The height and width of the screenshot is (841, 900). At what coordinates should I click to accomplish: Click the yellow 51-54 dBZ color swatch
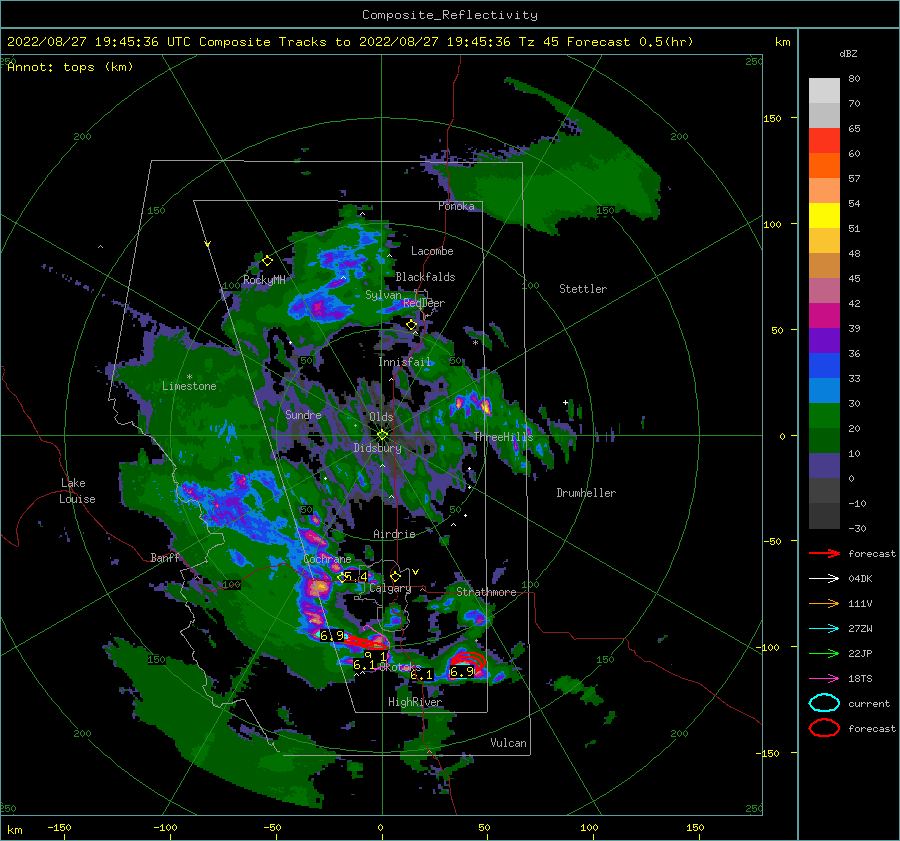coord(824,216)
